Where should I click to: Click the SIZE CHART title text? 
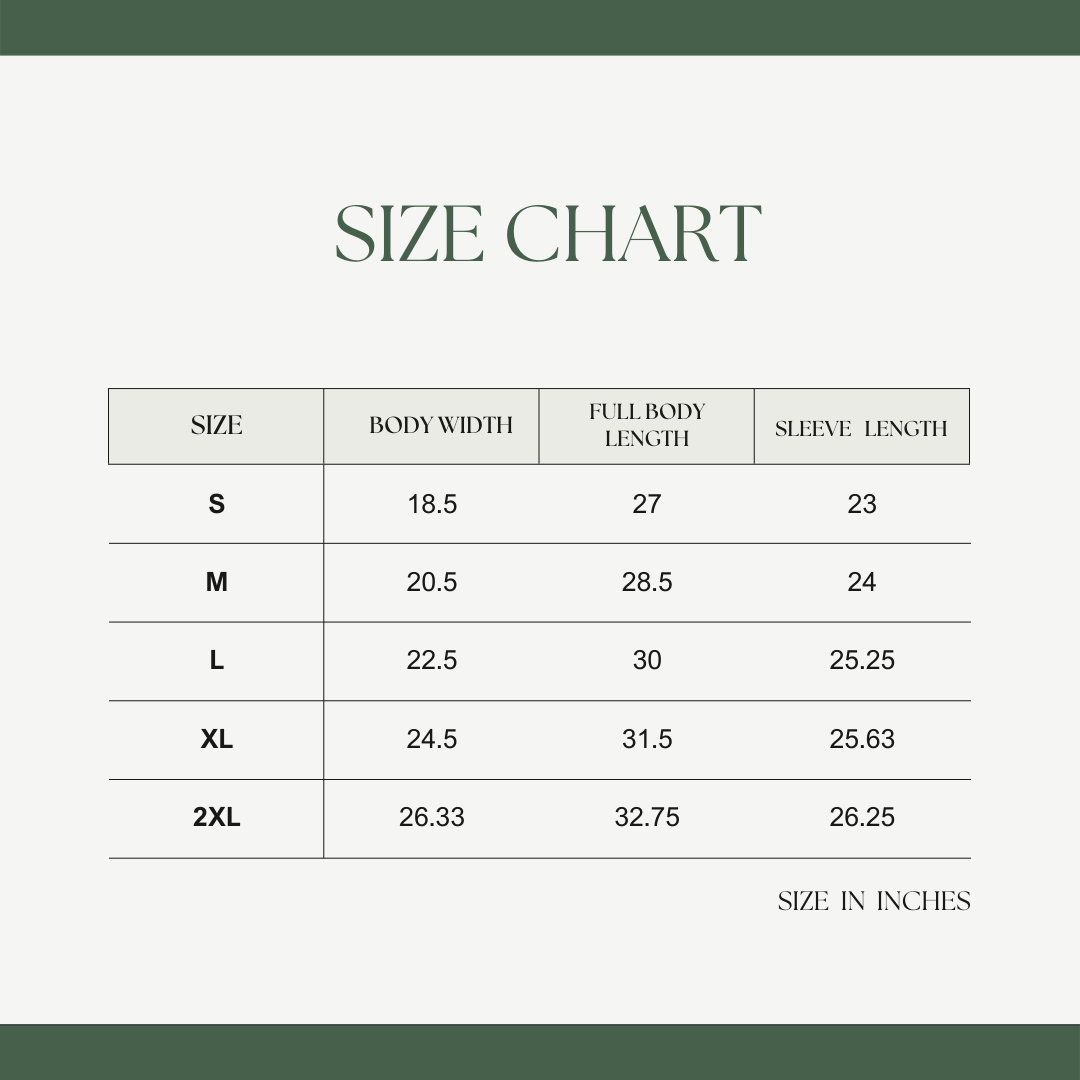548,234
